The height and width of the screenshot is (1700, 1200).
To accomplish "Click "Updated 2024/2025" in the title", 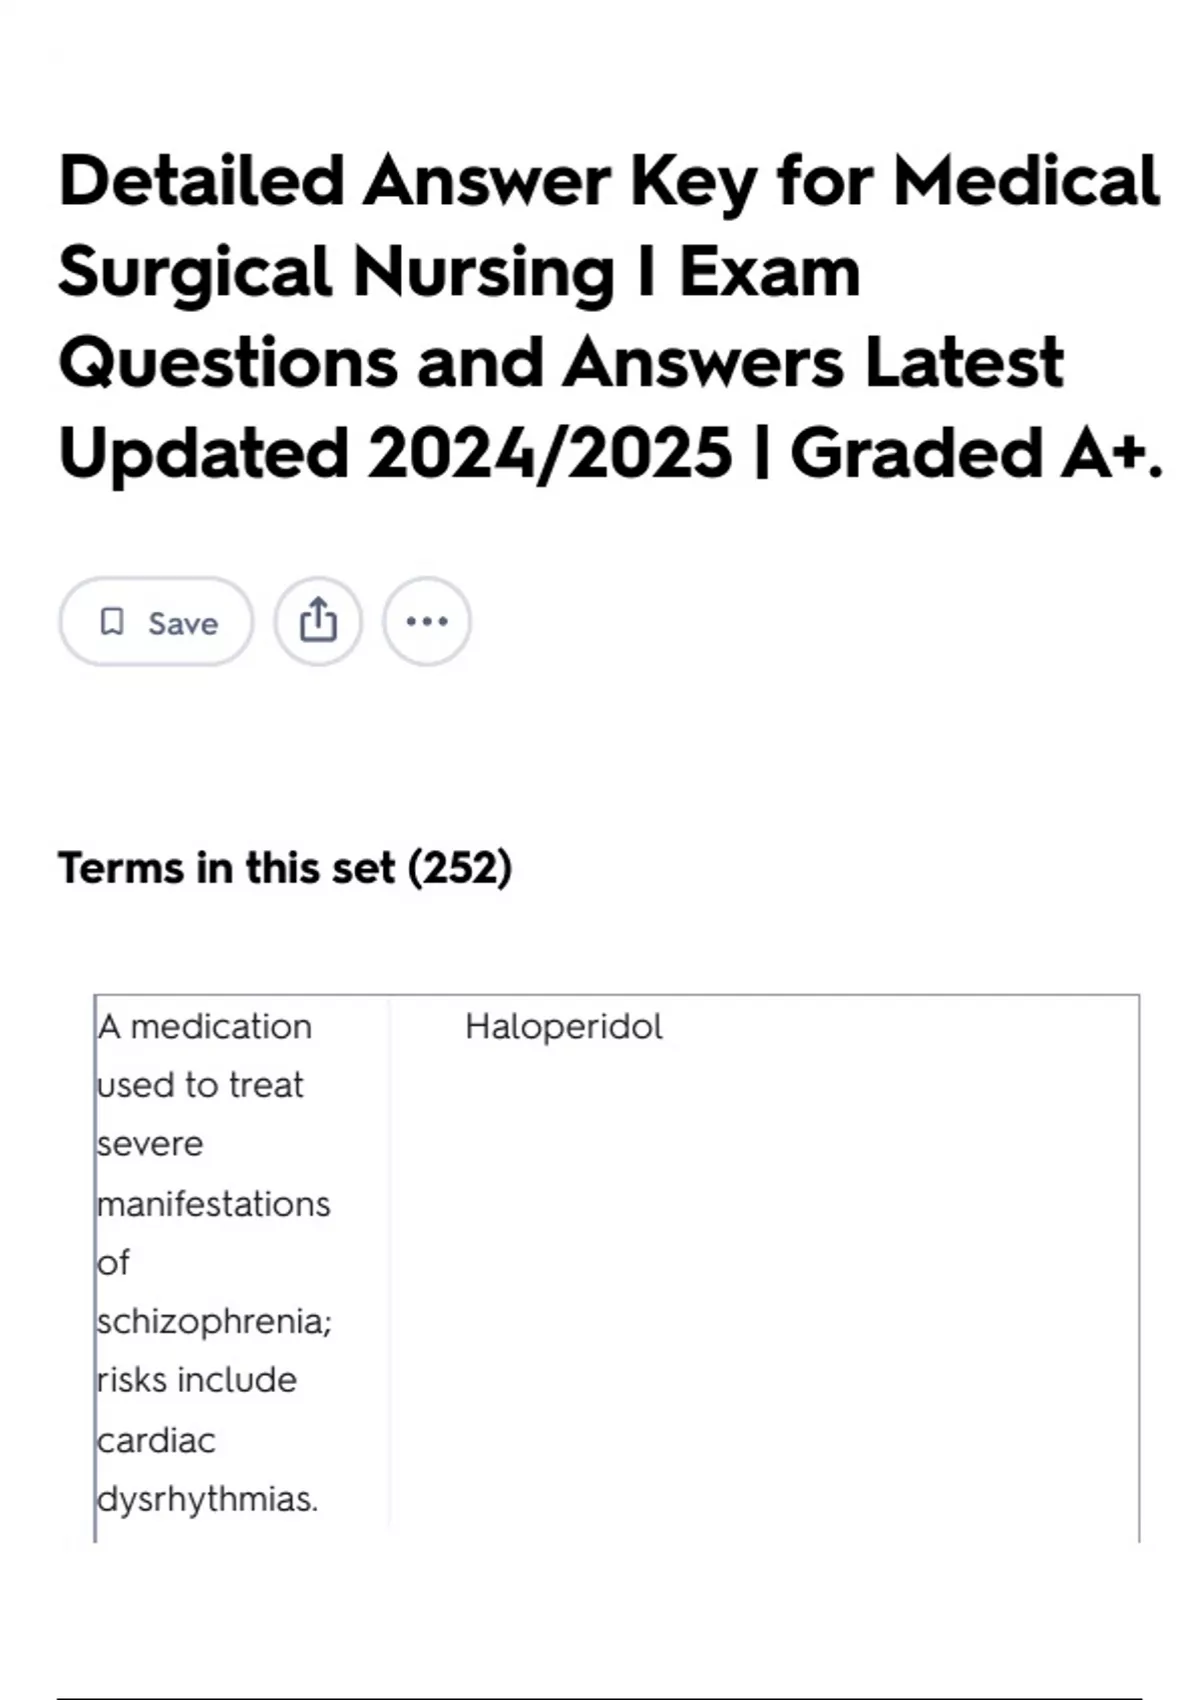I will pyautogui.click(x=395, y=453).
